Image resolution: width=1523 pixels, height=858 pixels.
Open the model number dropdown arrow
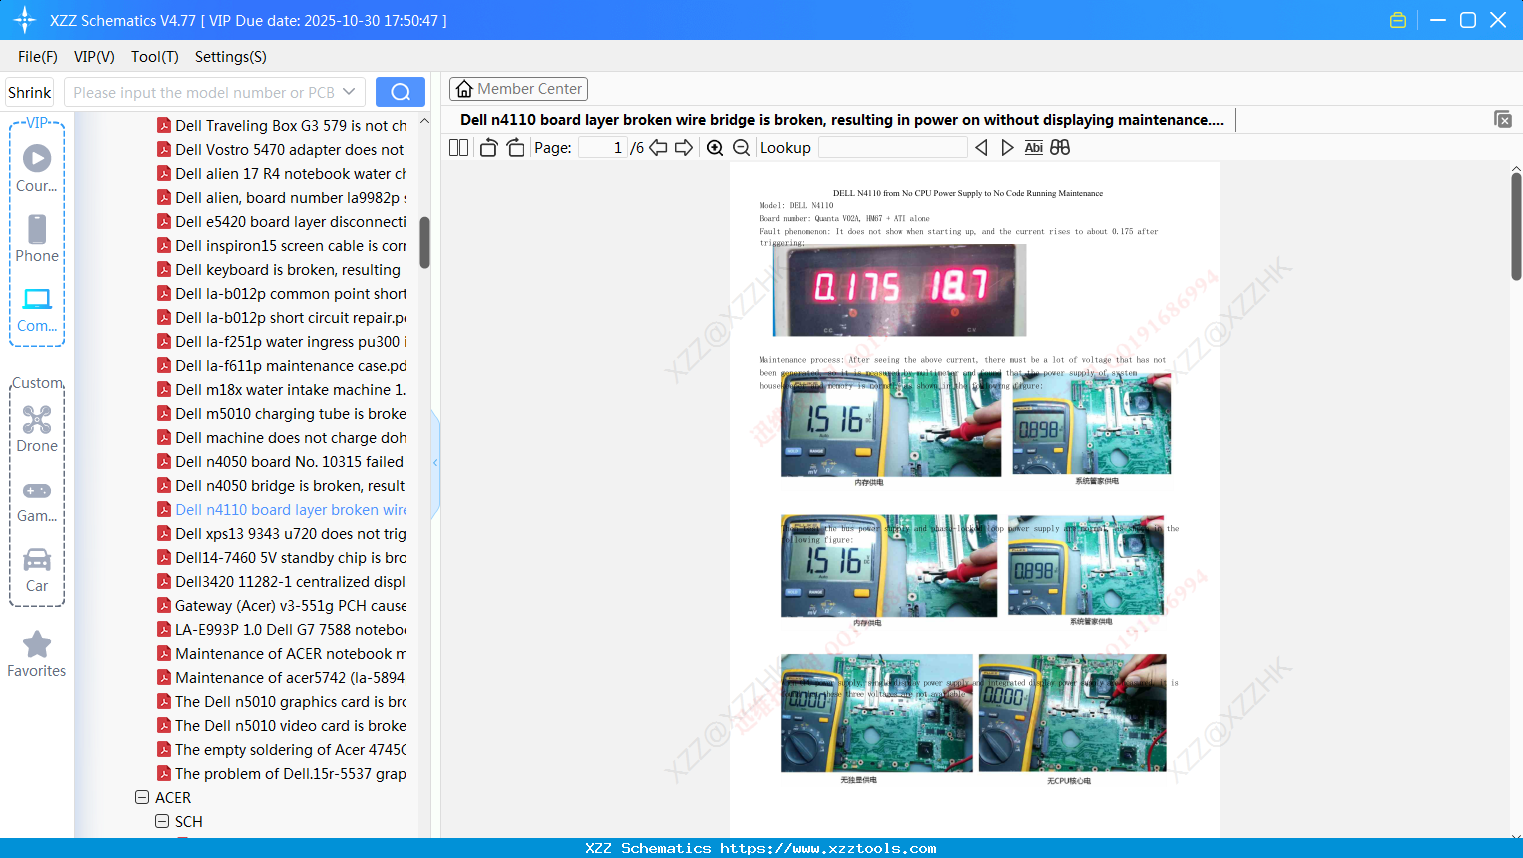(x=349, y=92)
